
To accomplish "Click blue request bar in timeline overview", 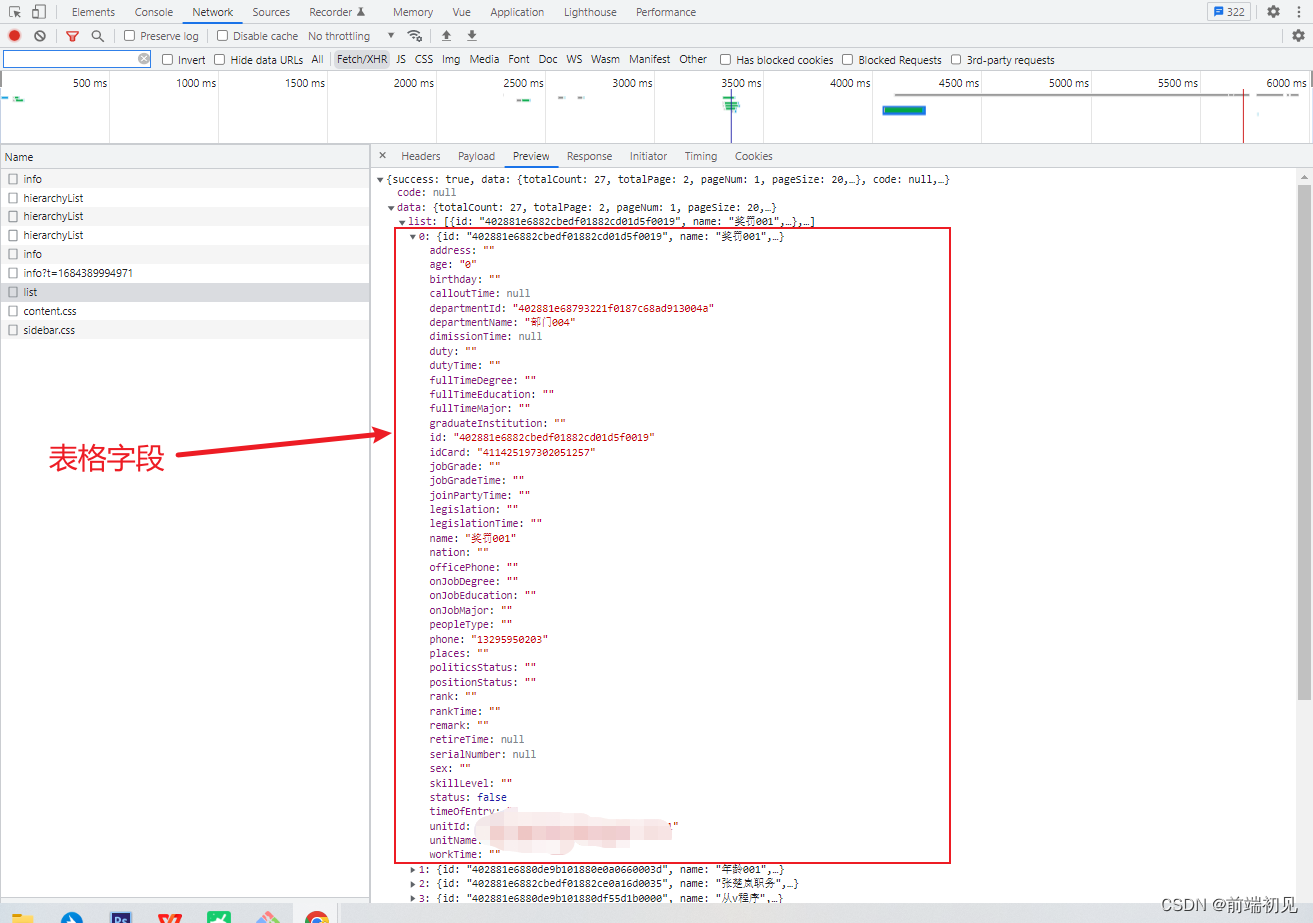I will point(904,110).
